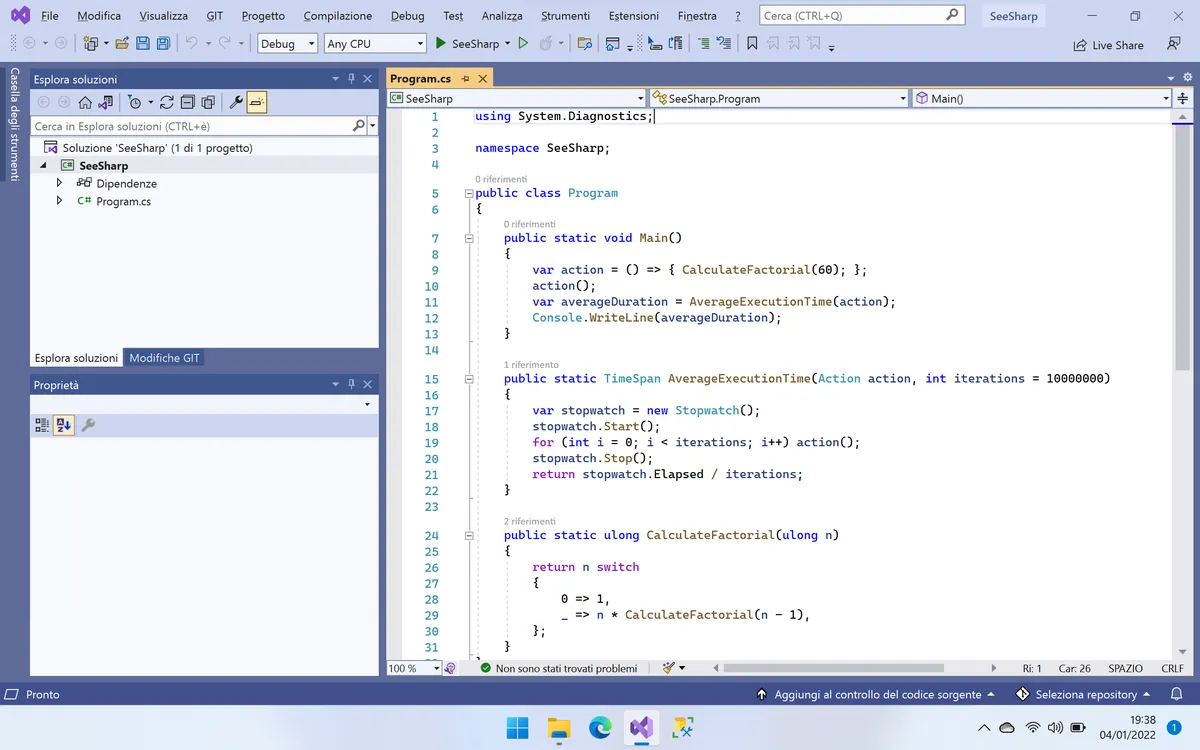This screenshot has width=1200, height=750.
Task: Click the Comment selected lines toolbar icon
Action: click(703, 44)
